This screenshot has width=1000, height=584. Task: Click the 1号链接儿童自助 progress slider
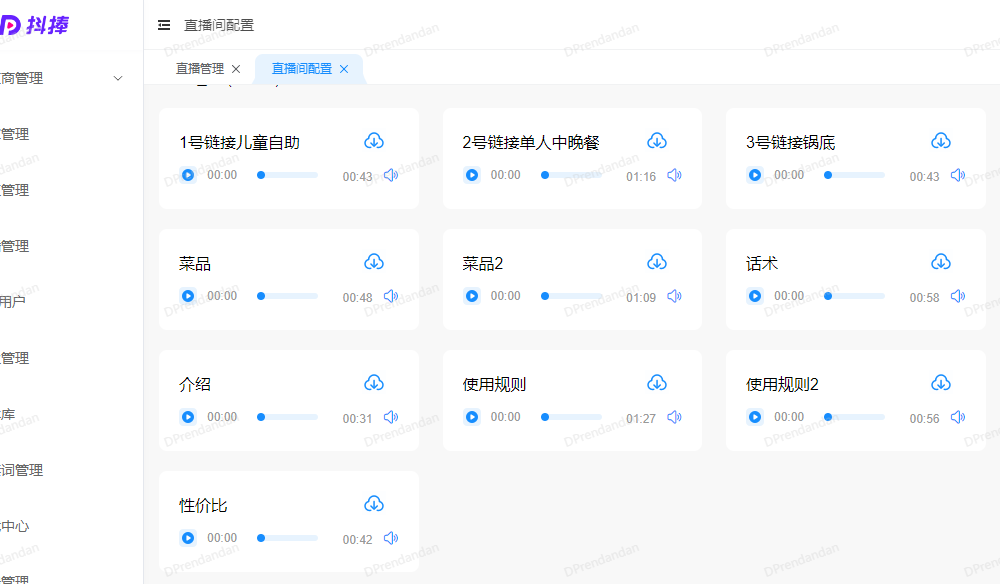tap(288, 175)
